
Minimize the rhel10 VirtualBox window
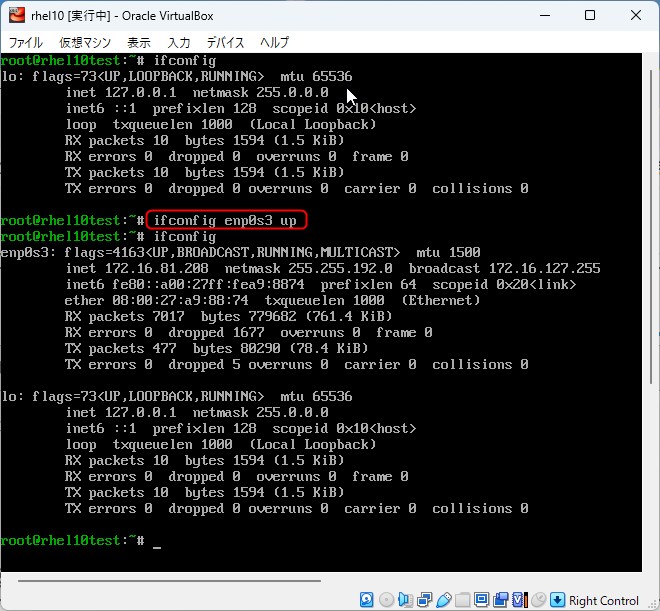click(545, 16)
